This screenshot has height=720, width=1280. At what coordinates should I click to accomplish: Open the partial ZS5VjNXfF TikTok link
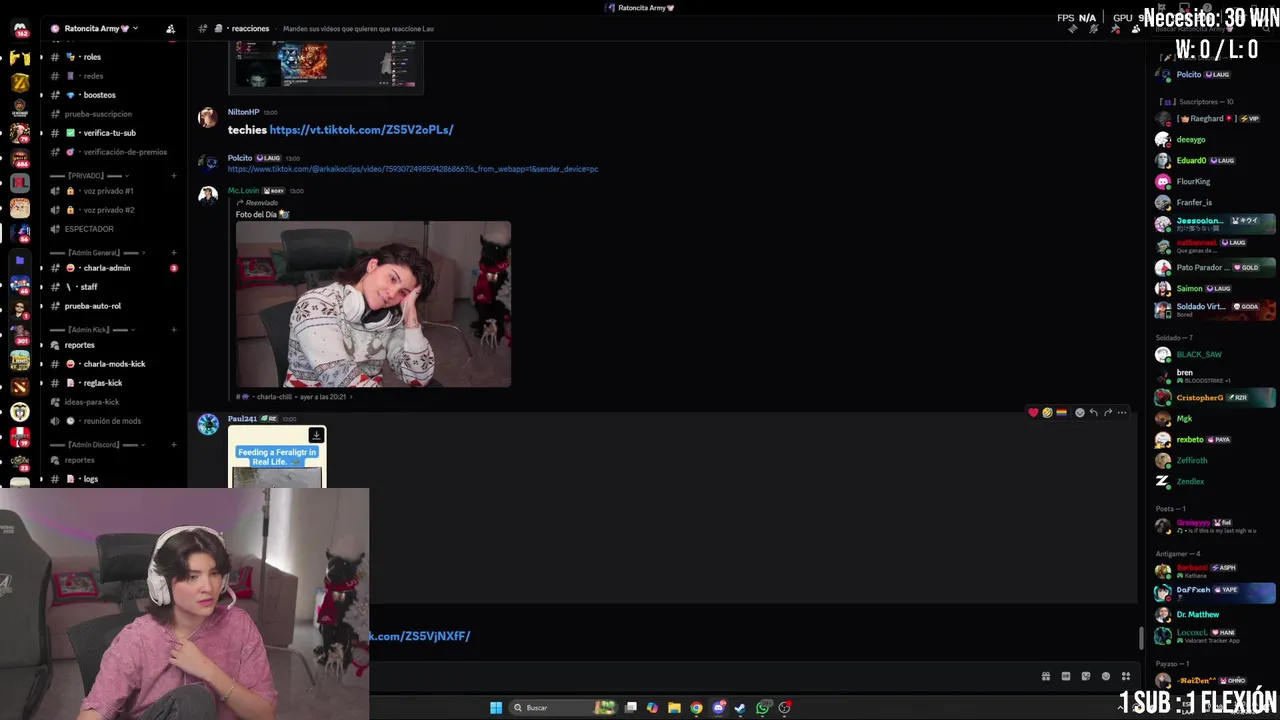tap(420, 636)
